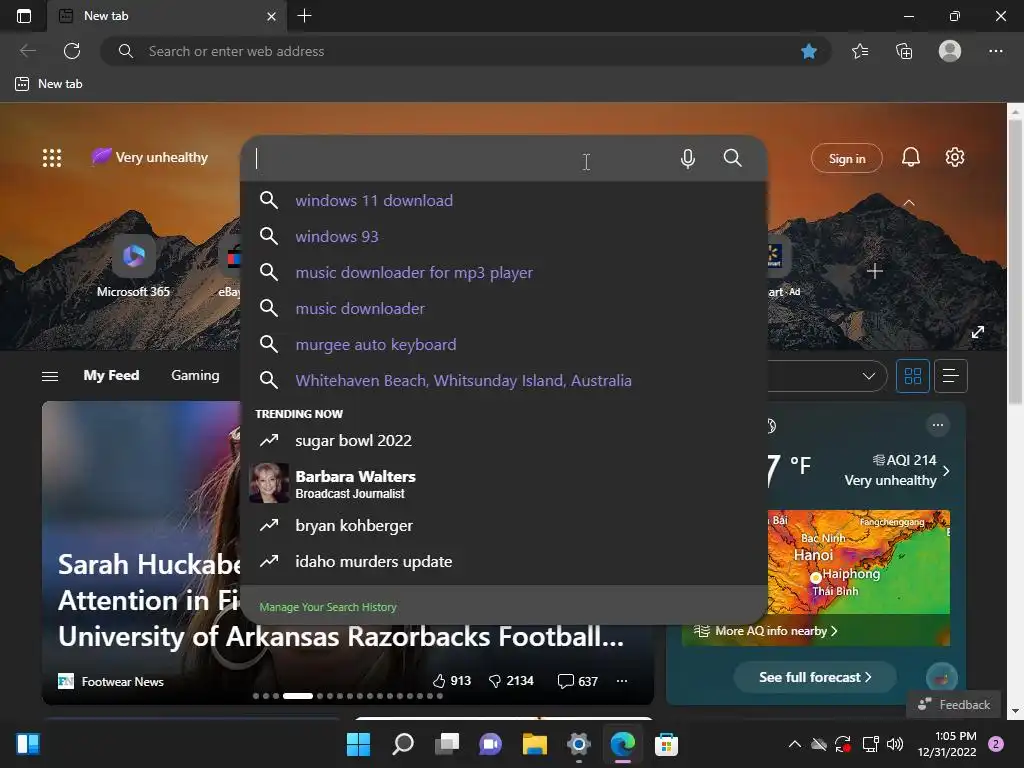Like the Sarah Huckabee article

[x=451, y=681]
